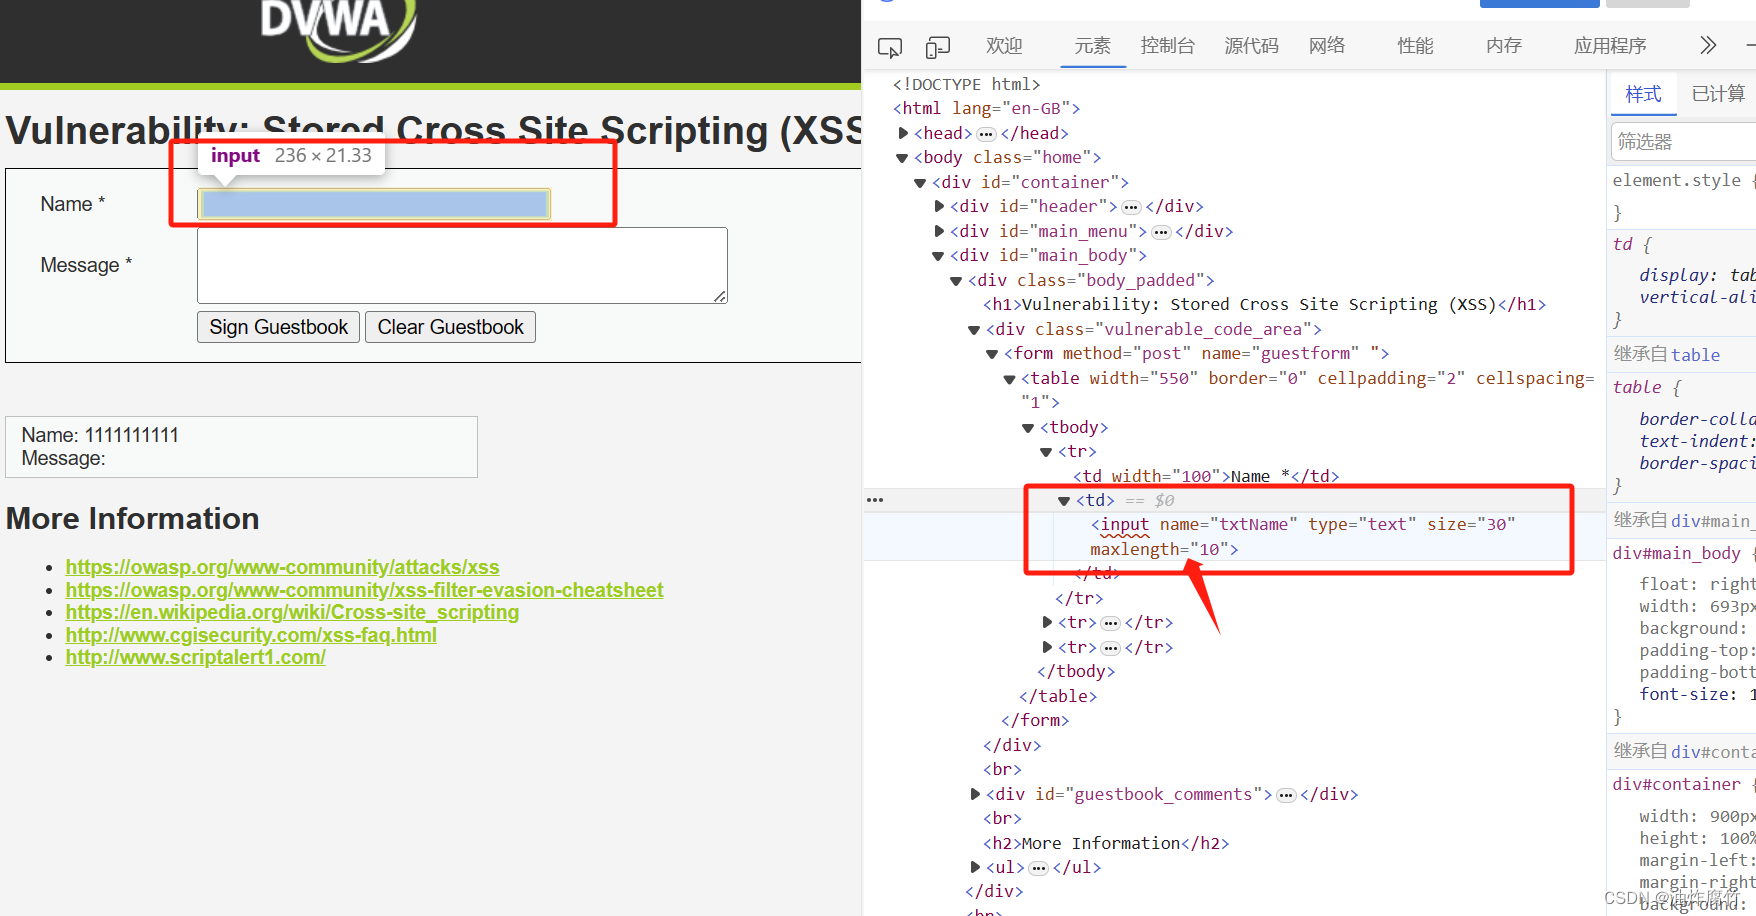Open the scriptalert1.com link
Image resolution: width=1756 pixels, height=916 pixels.
point(195,657)
